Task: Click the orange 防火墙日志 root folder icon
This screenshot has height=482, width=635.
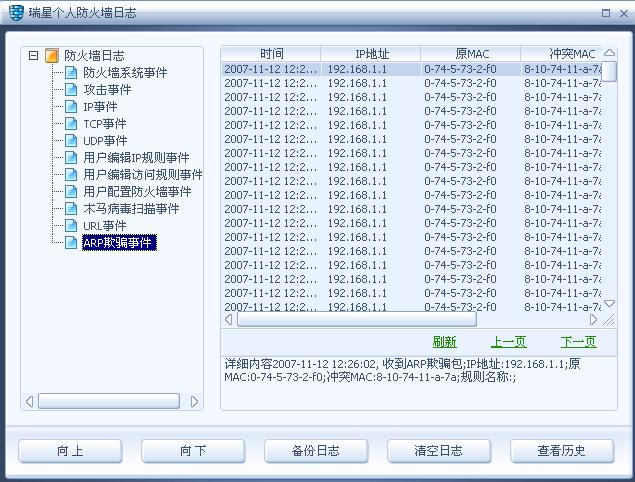Action: point(51,55)
